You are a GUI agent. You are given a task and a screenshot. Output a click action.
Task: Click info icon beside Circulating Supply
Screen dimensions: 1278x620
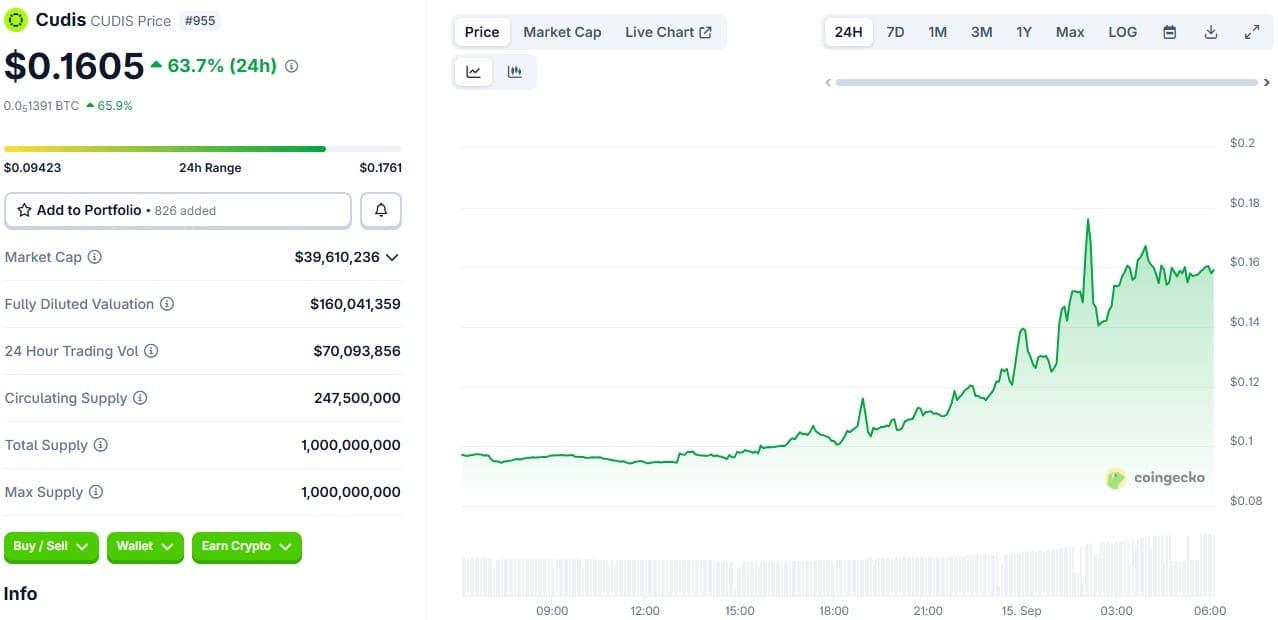click(x=140, y=398)
